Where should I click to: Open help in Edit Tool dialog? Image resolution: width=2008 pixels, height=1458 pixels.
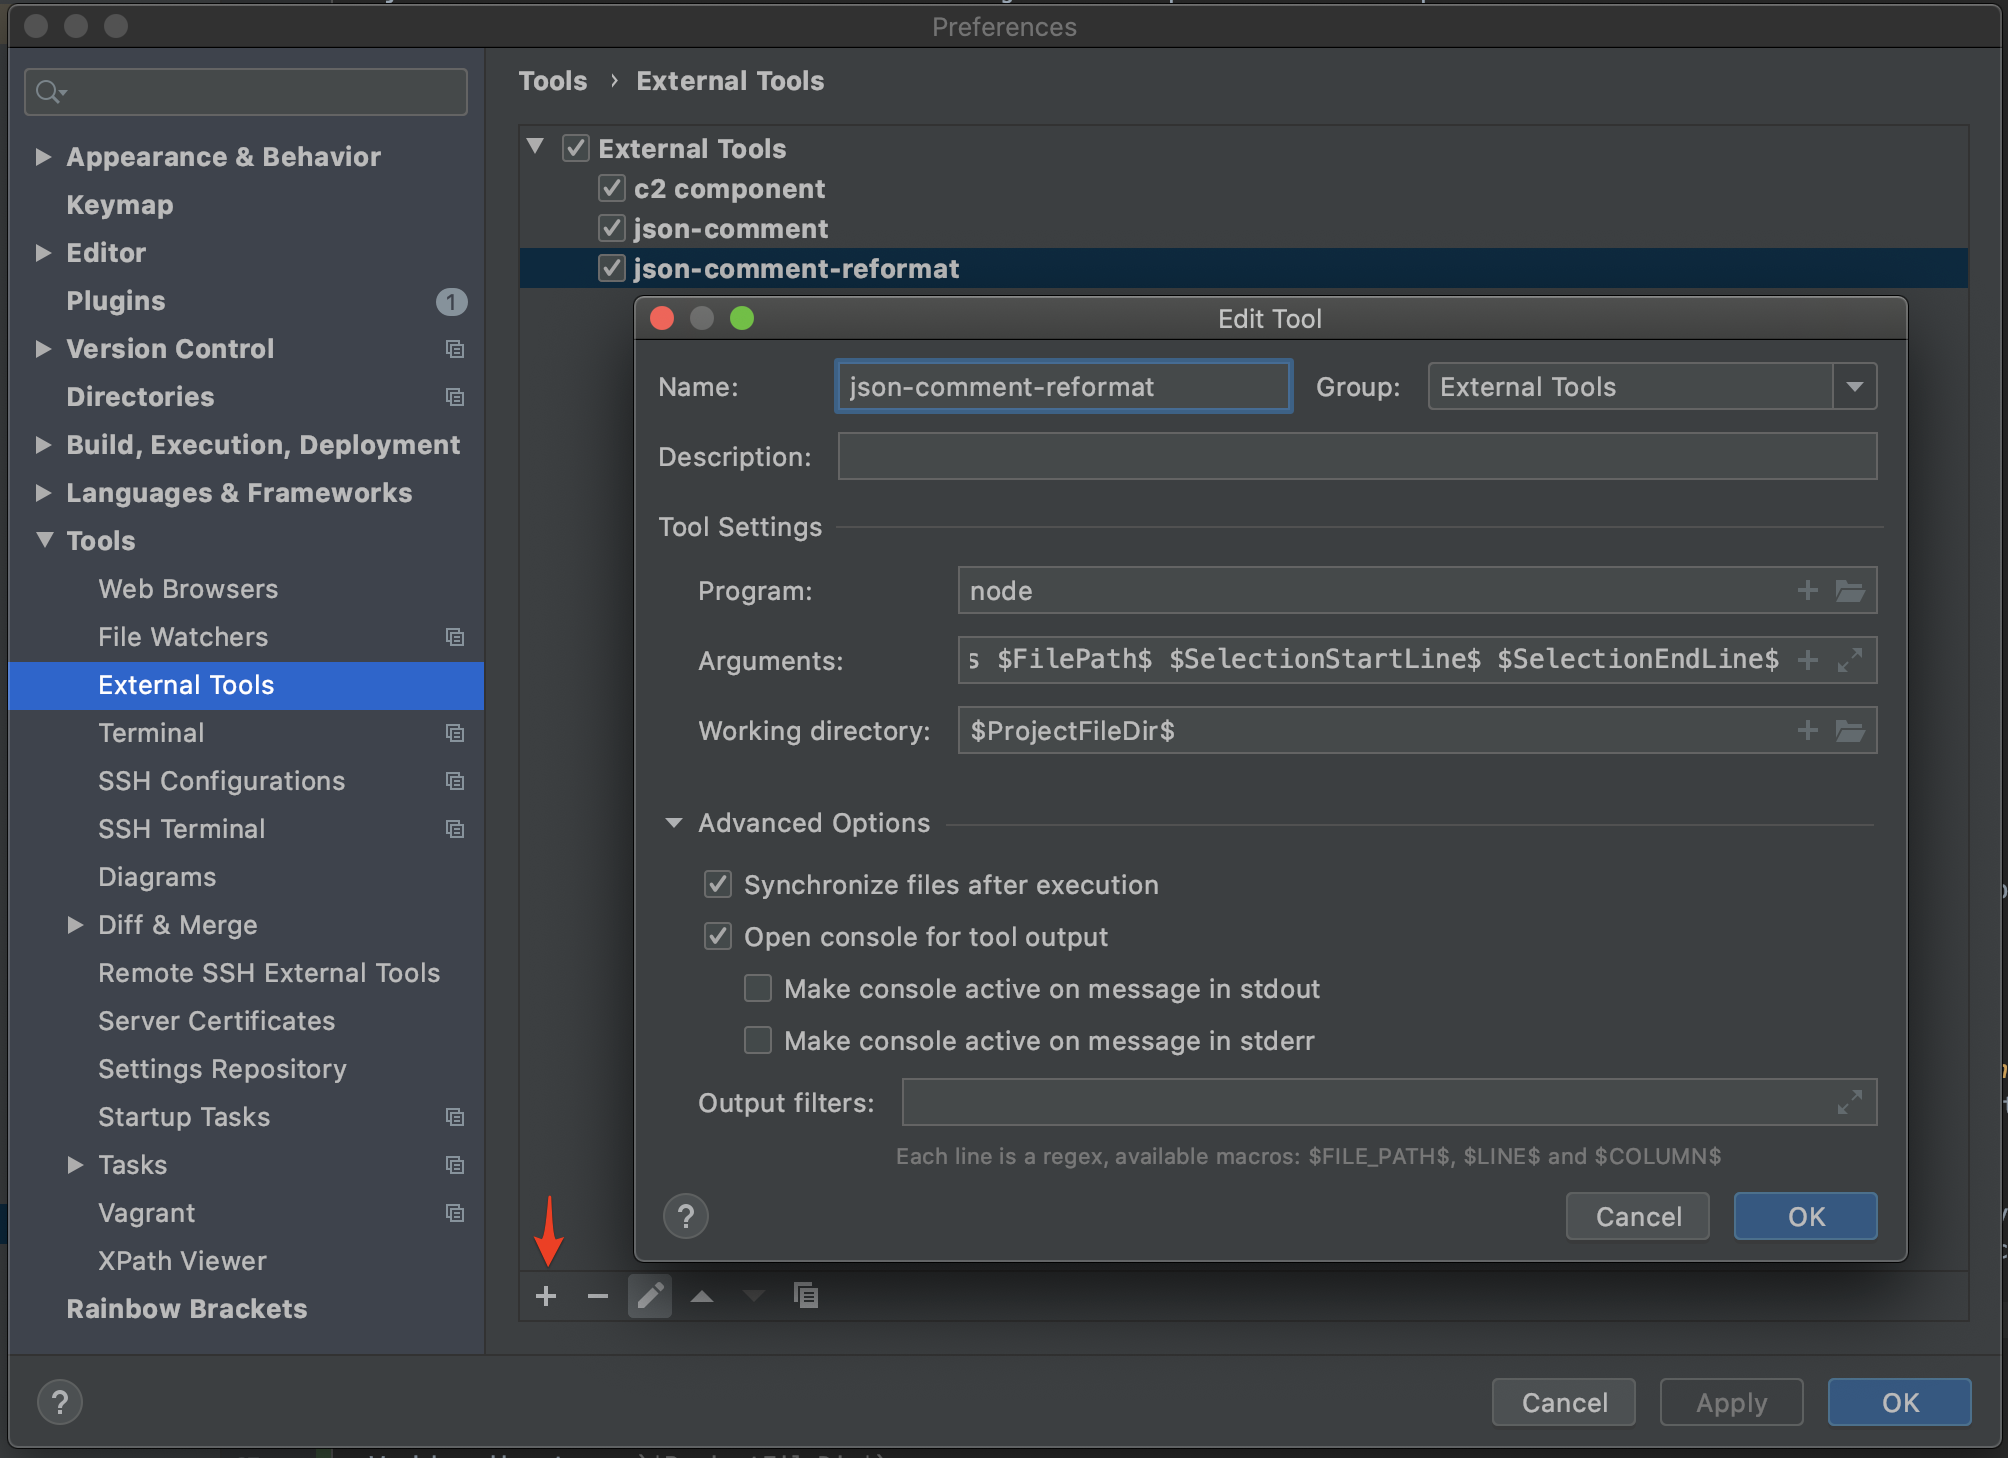[686, 1217]
